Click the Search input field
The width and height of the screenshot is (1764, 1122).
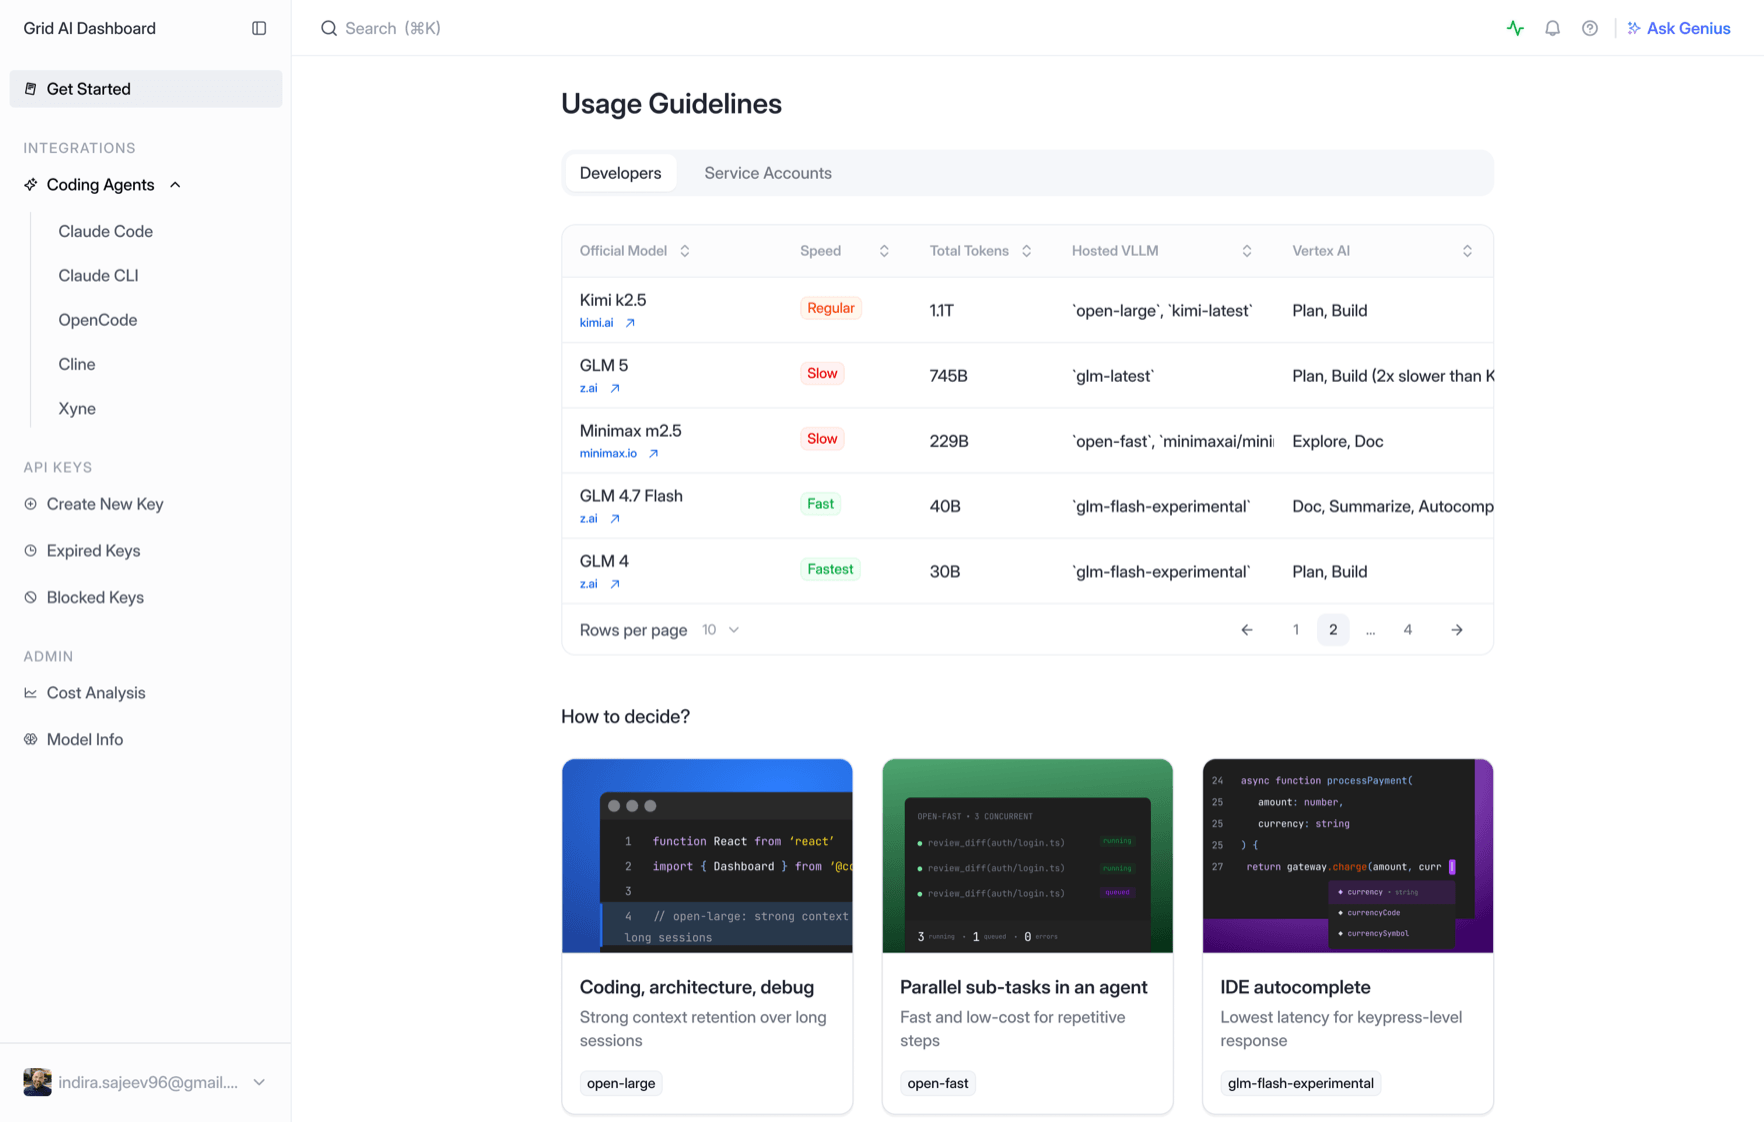tap(393, 28)
